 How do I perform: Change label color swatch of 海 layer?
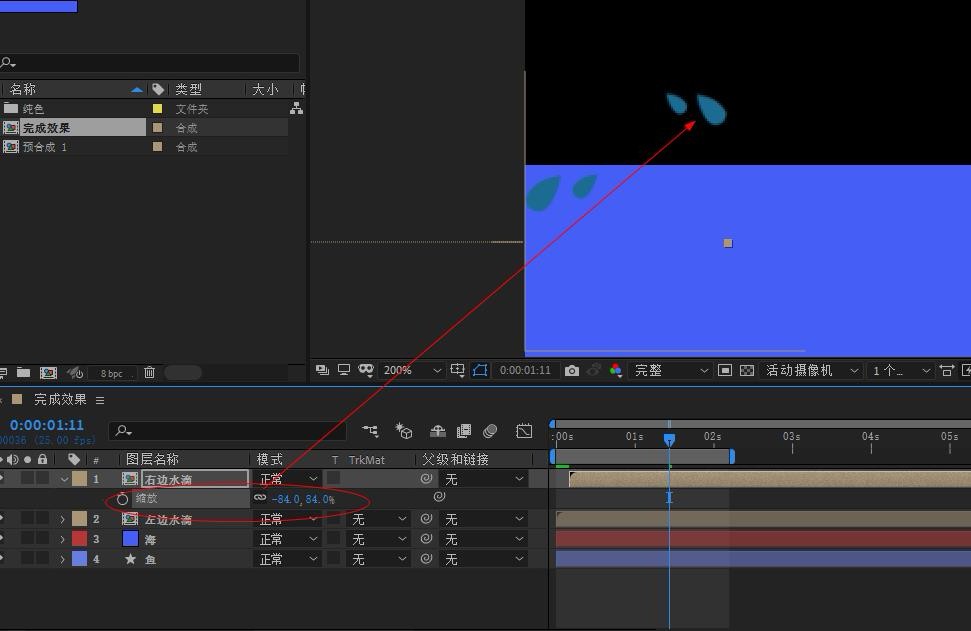pos(79,538)
